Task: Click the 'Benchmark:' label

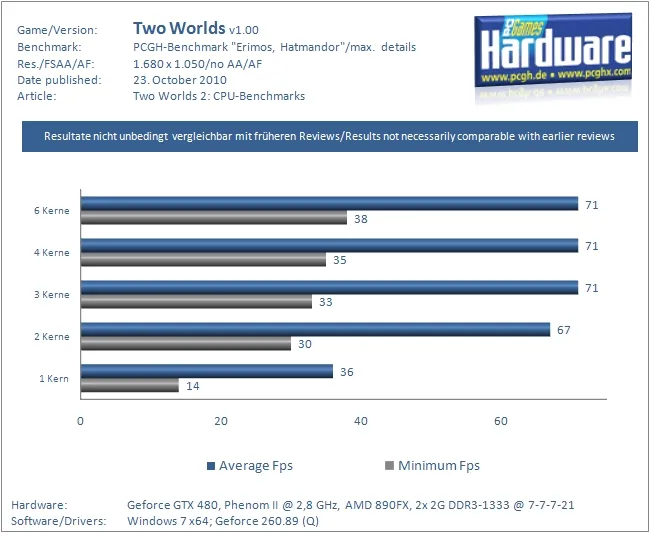Action: [49, 47]
